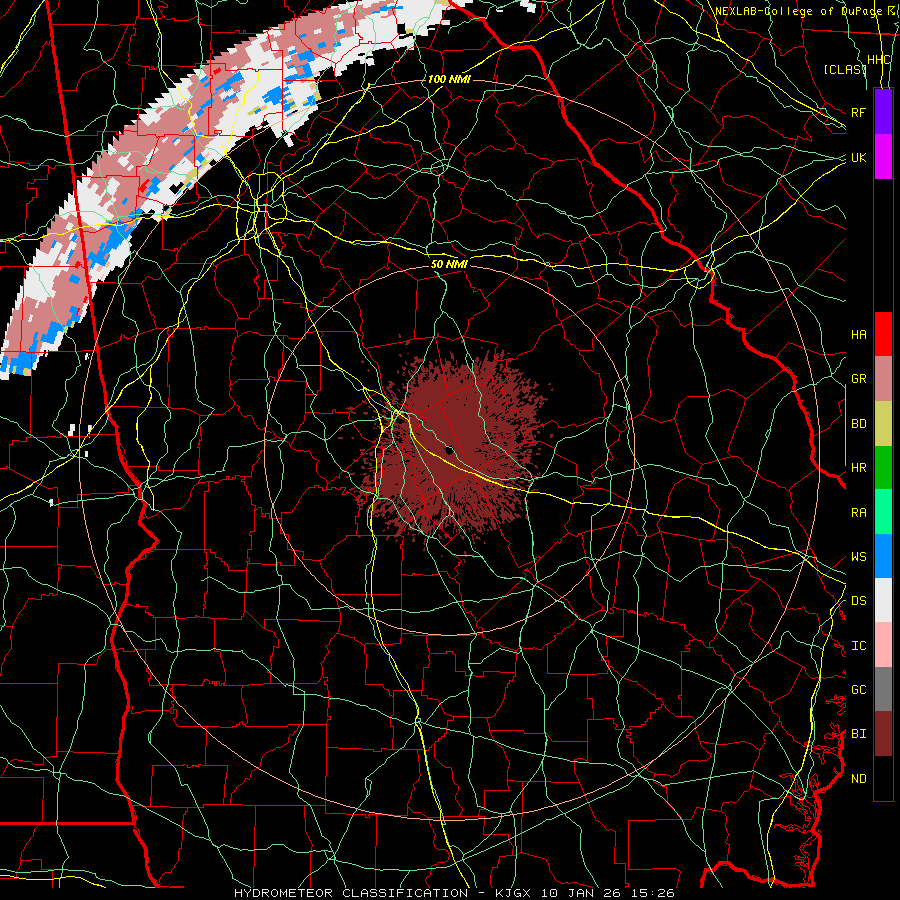Click the 15:26 timestamp
Screen dimensions: 900x900
pos(655,893)
